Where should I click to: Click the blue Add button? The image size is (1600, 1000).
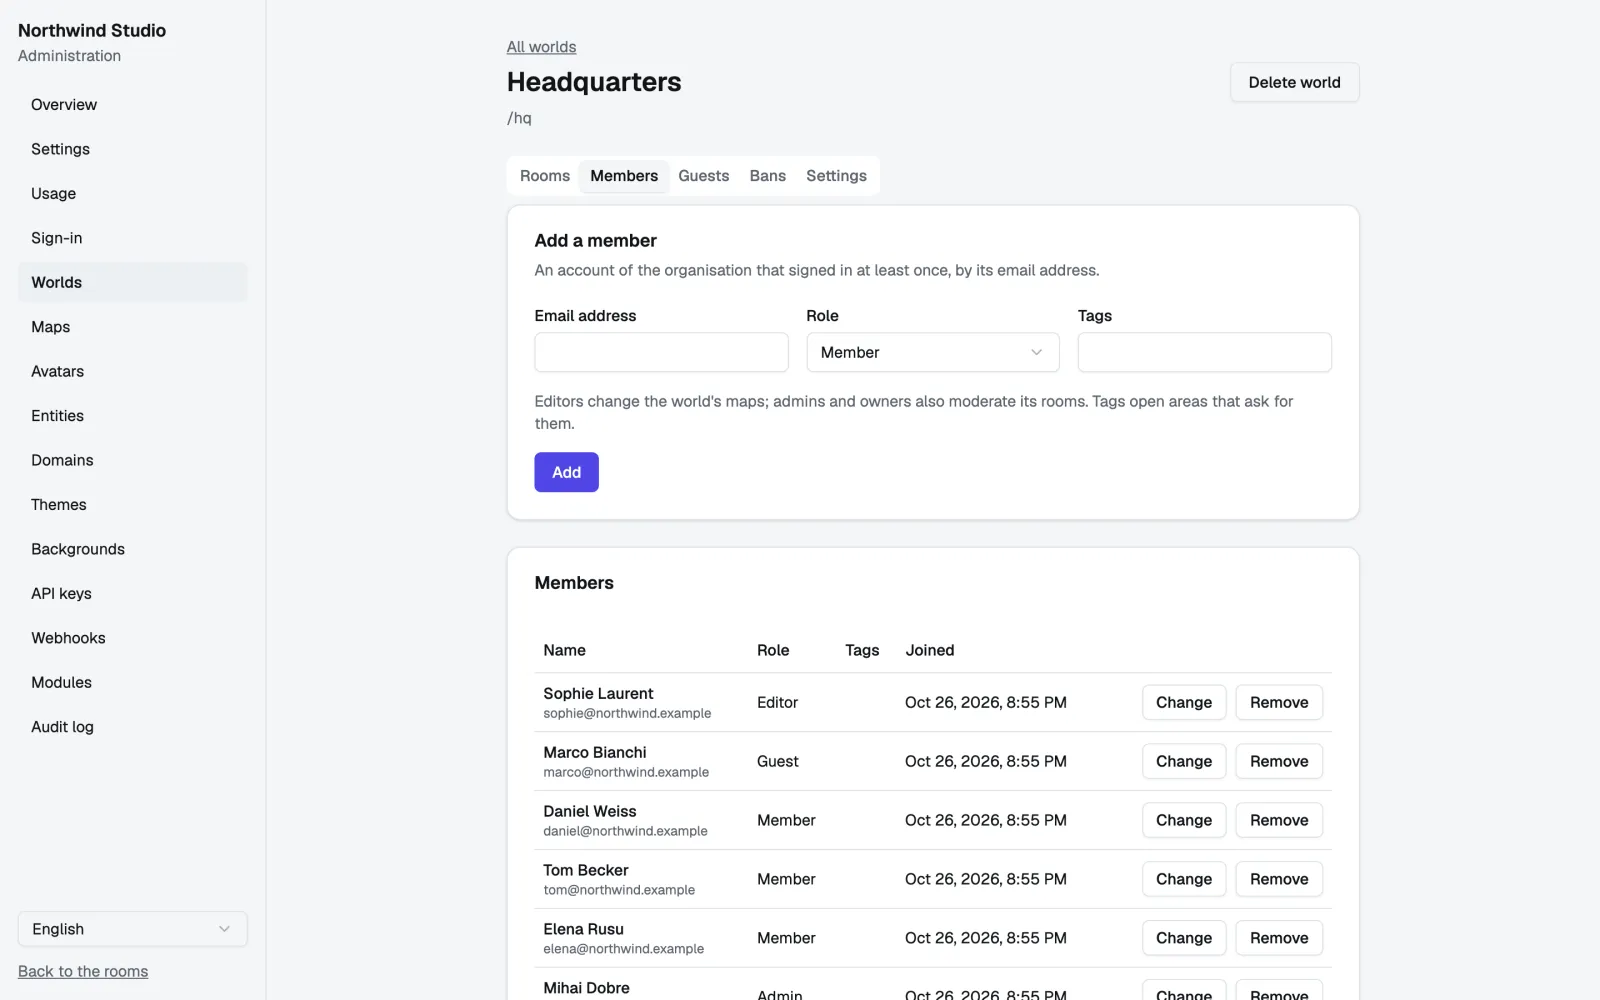566,472
